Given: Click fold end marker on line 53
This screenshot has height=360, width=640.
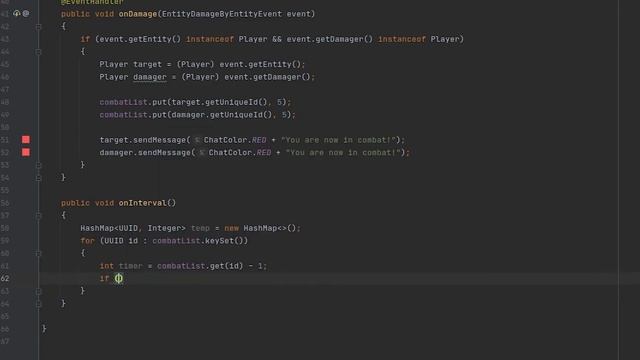Looking at the screenshot, I should (x=38, y=165).
